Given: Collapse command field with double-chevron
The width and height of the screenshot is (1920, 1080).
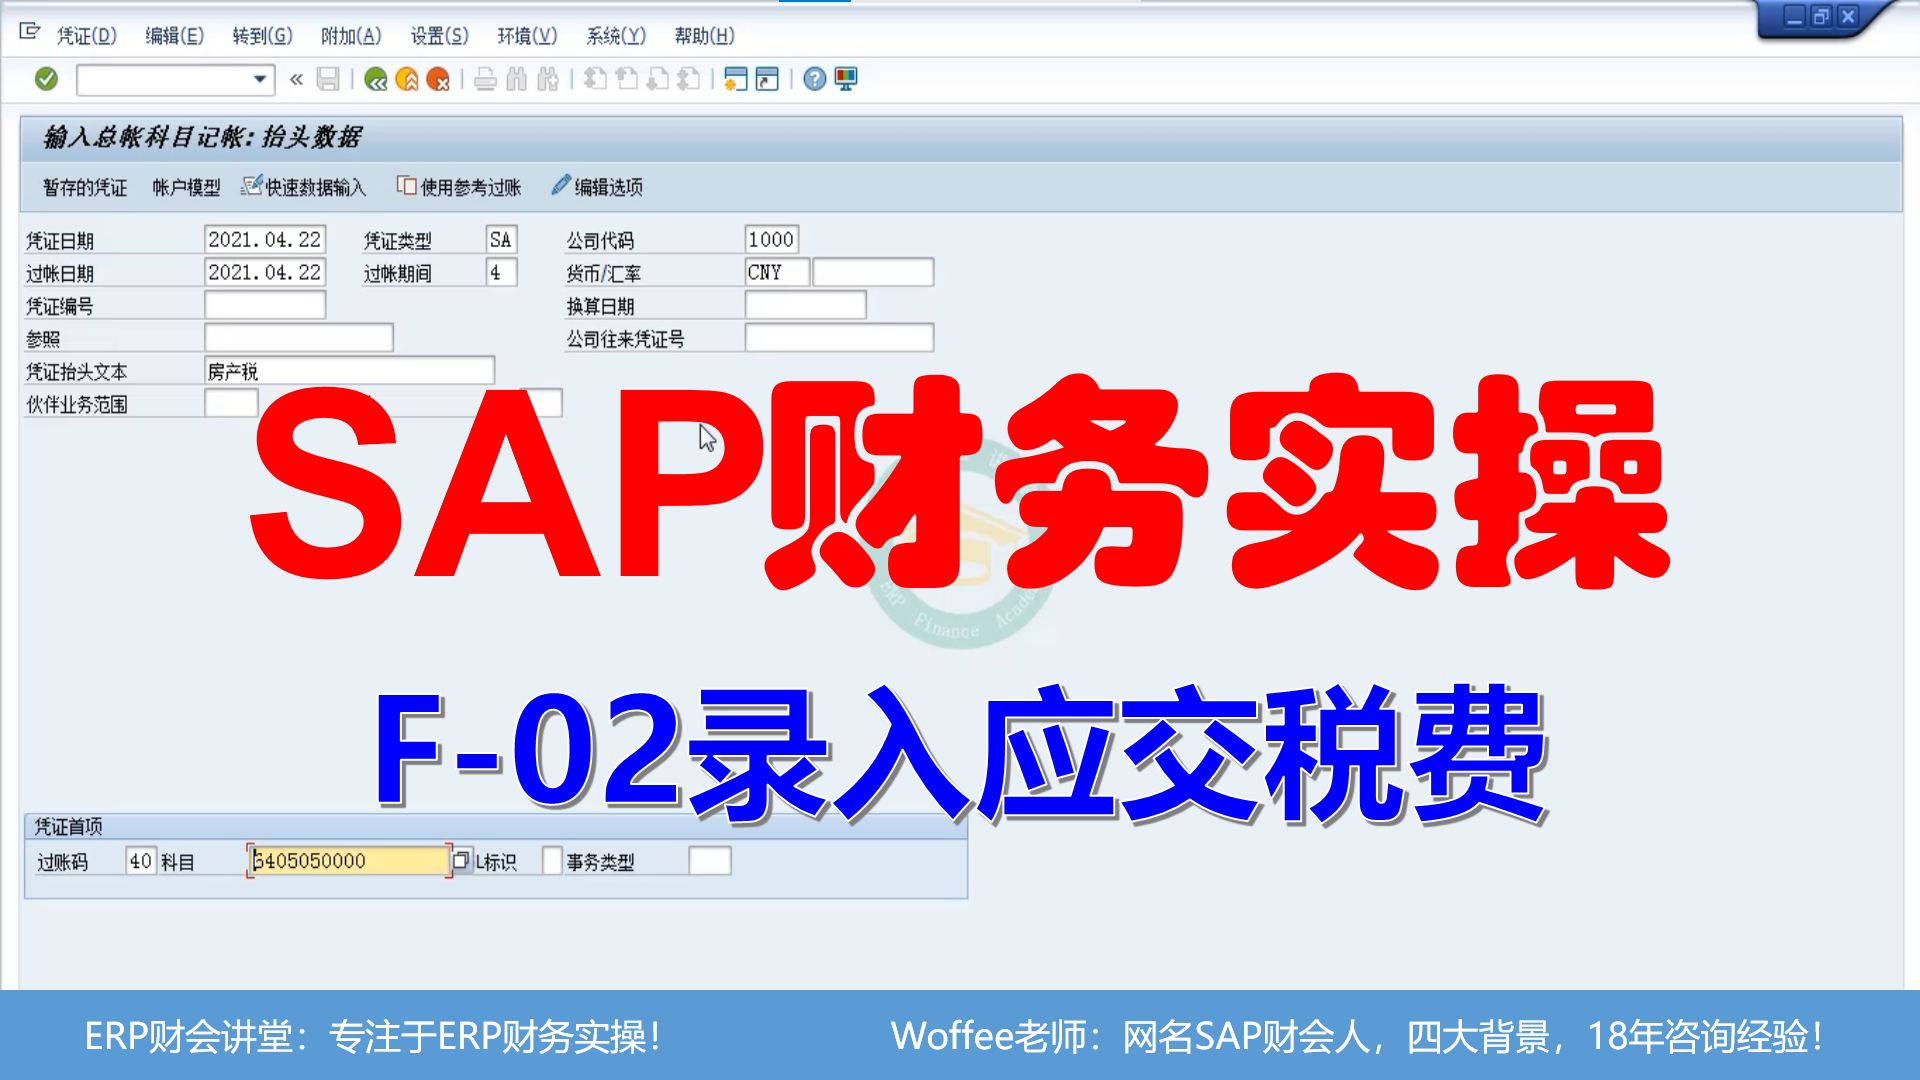Looking at the screenshot, I should pyautogui.click(x=296, y=79).
